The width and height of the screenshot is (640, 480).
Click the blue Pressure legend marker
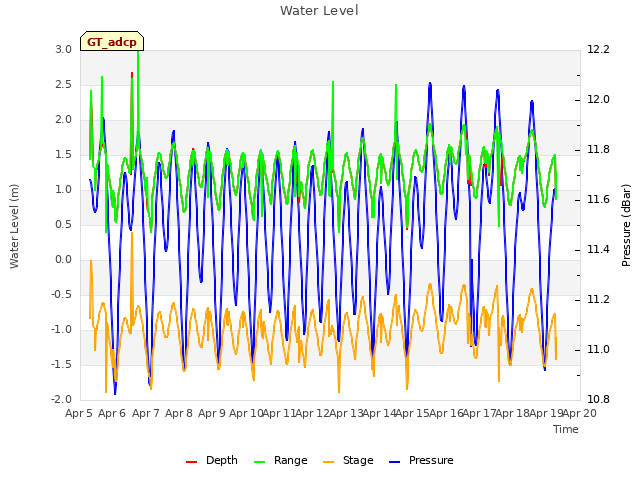coord(395,462)
